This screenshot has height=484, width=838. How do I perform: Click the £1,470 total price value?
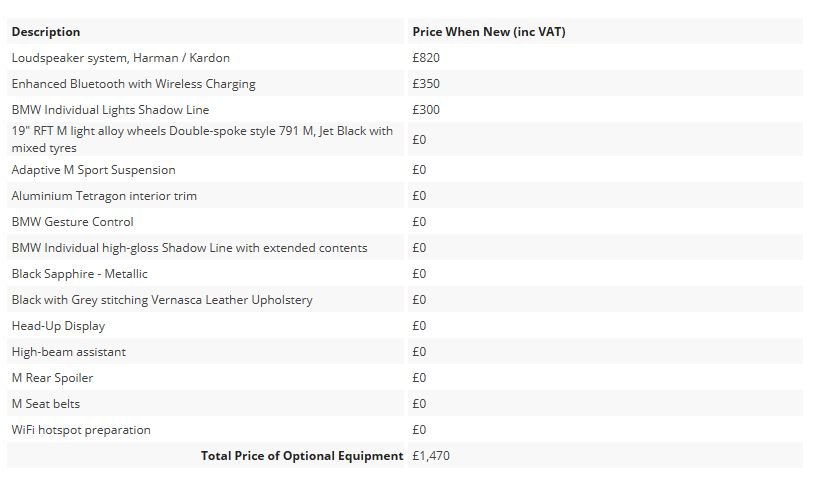coord(431,456)
